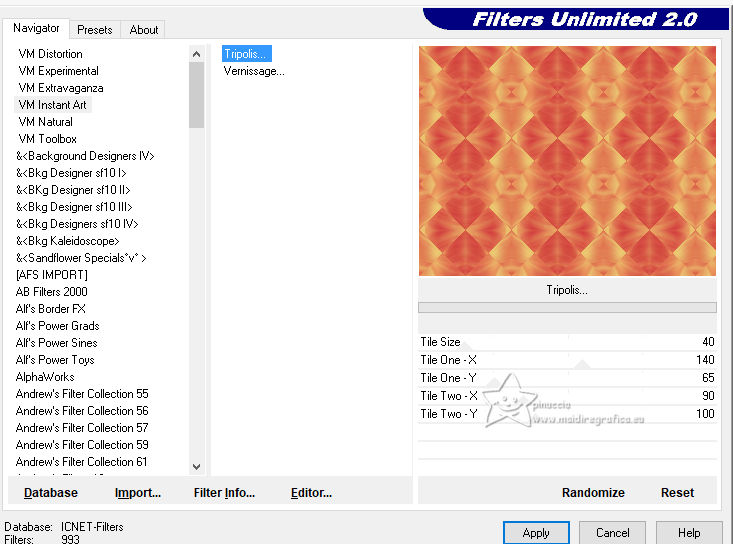Click the category list scroll up arrow
Image resolution: width=733 pixels, height=544 pixels.
196,54
